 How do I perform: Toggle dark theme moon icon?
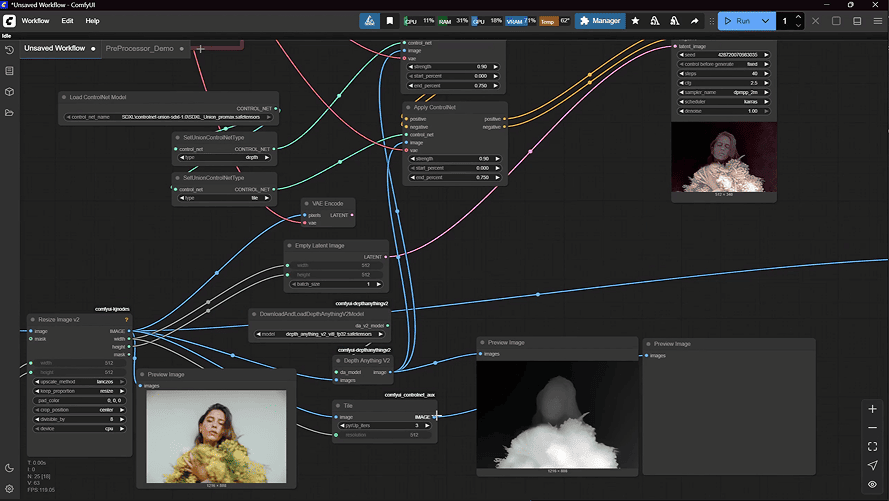click(9, 467)
